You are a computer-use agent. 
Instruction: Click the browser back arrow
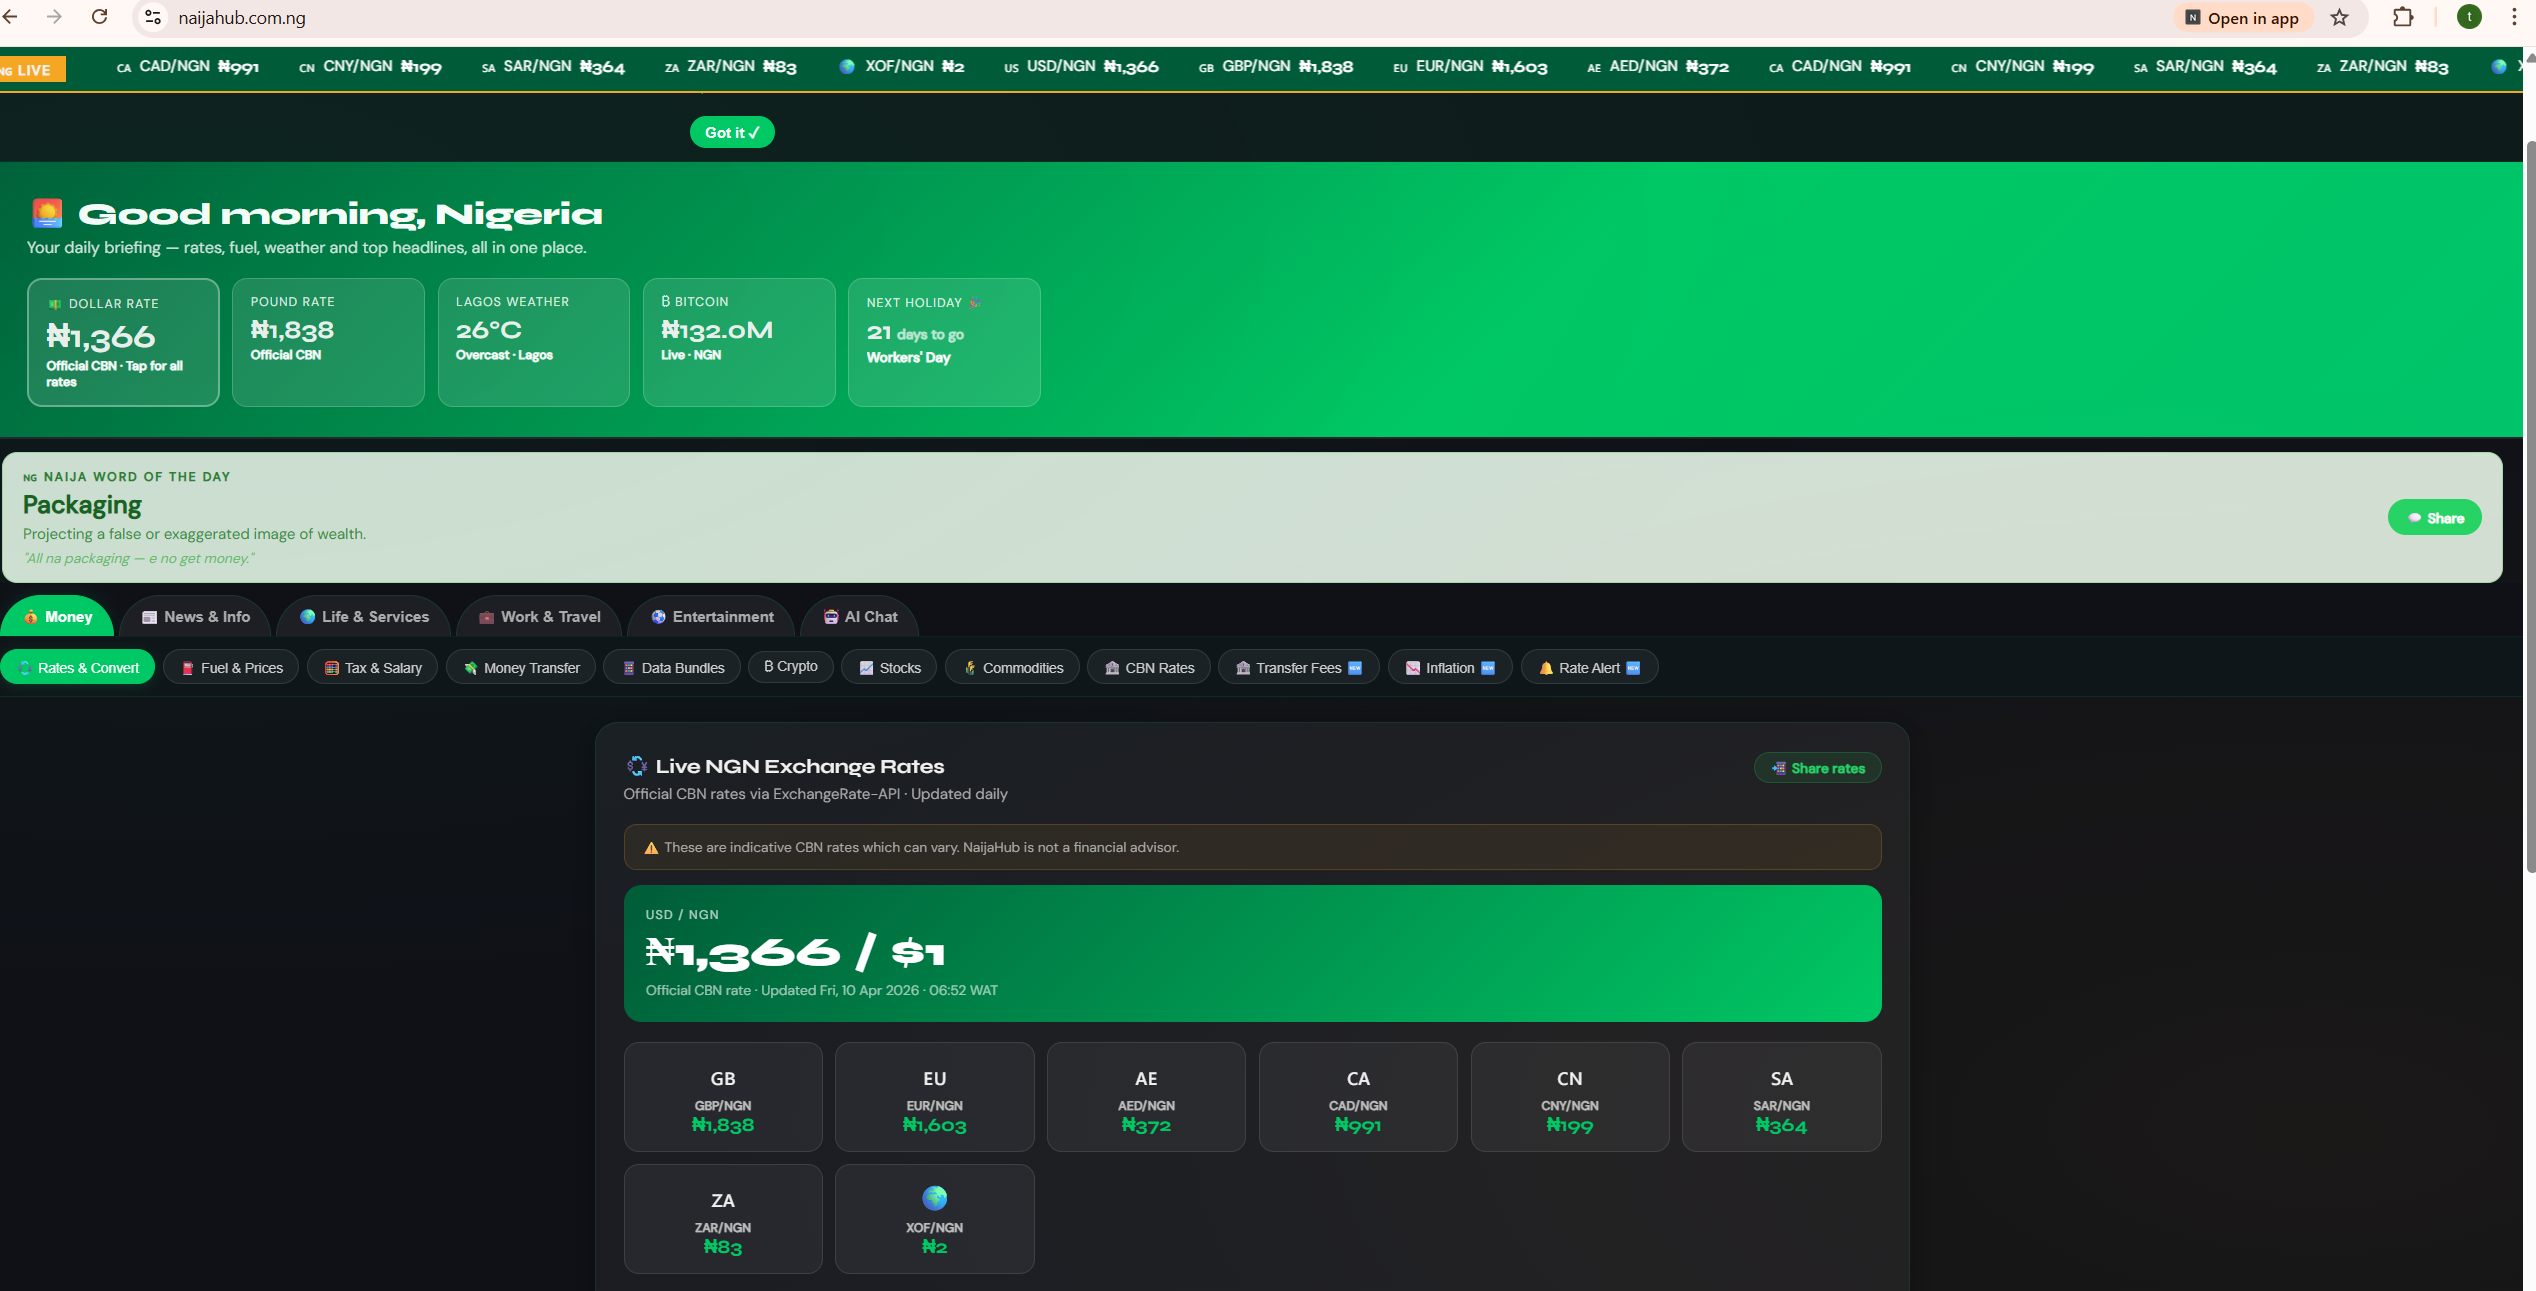[10, 17]
